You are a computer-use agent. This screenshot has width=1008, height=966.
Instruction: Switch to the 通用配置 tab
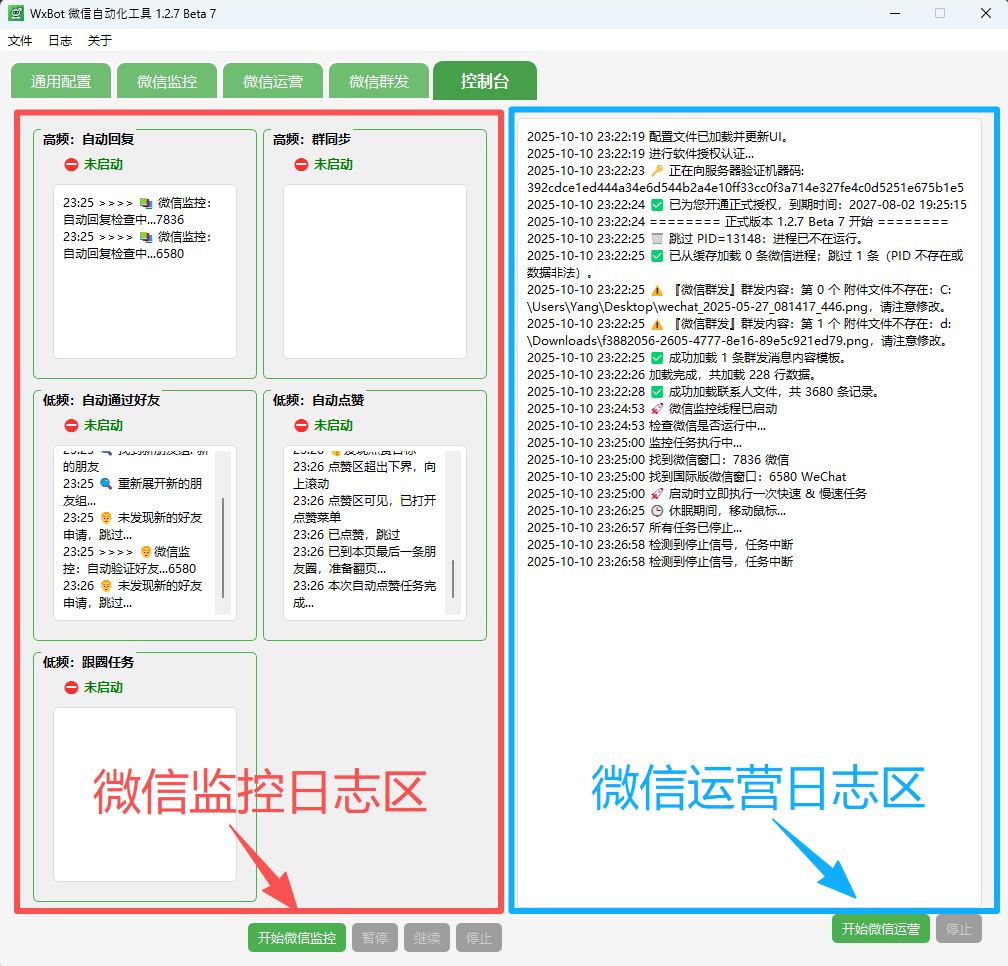point(61,82)
